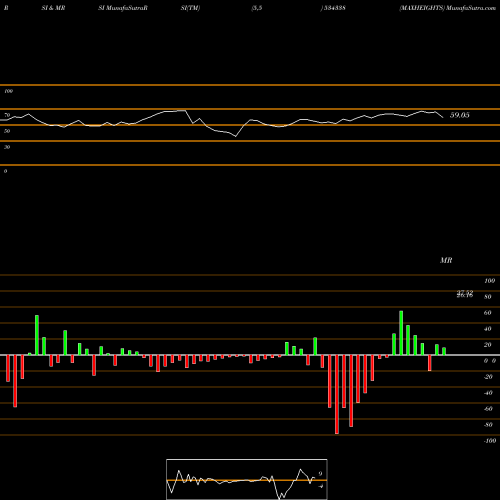Click the 'SI & MR' header text
This screenshot has height=500, width=500.
53,8
